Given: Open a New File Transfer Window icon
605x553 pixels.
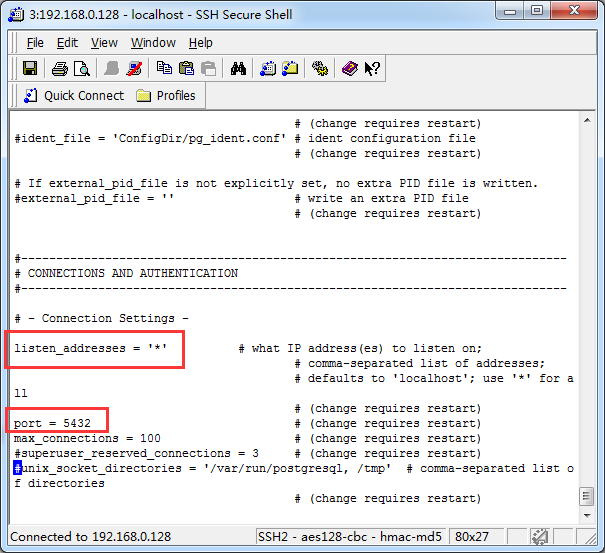Looking at the screenshot, I should (x=290, y=69).
